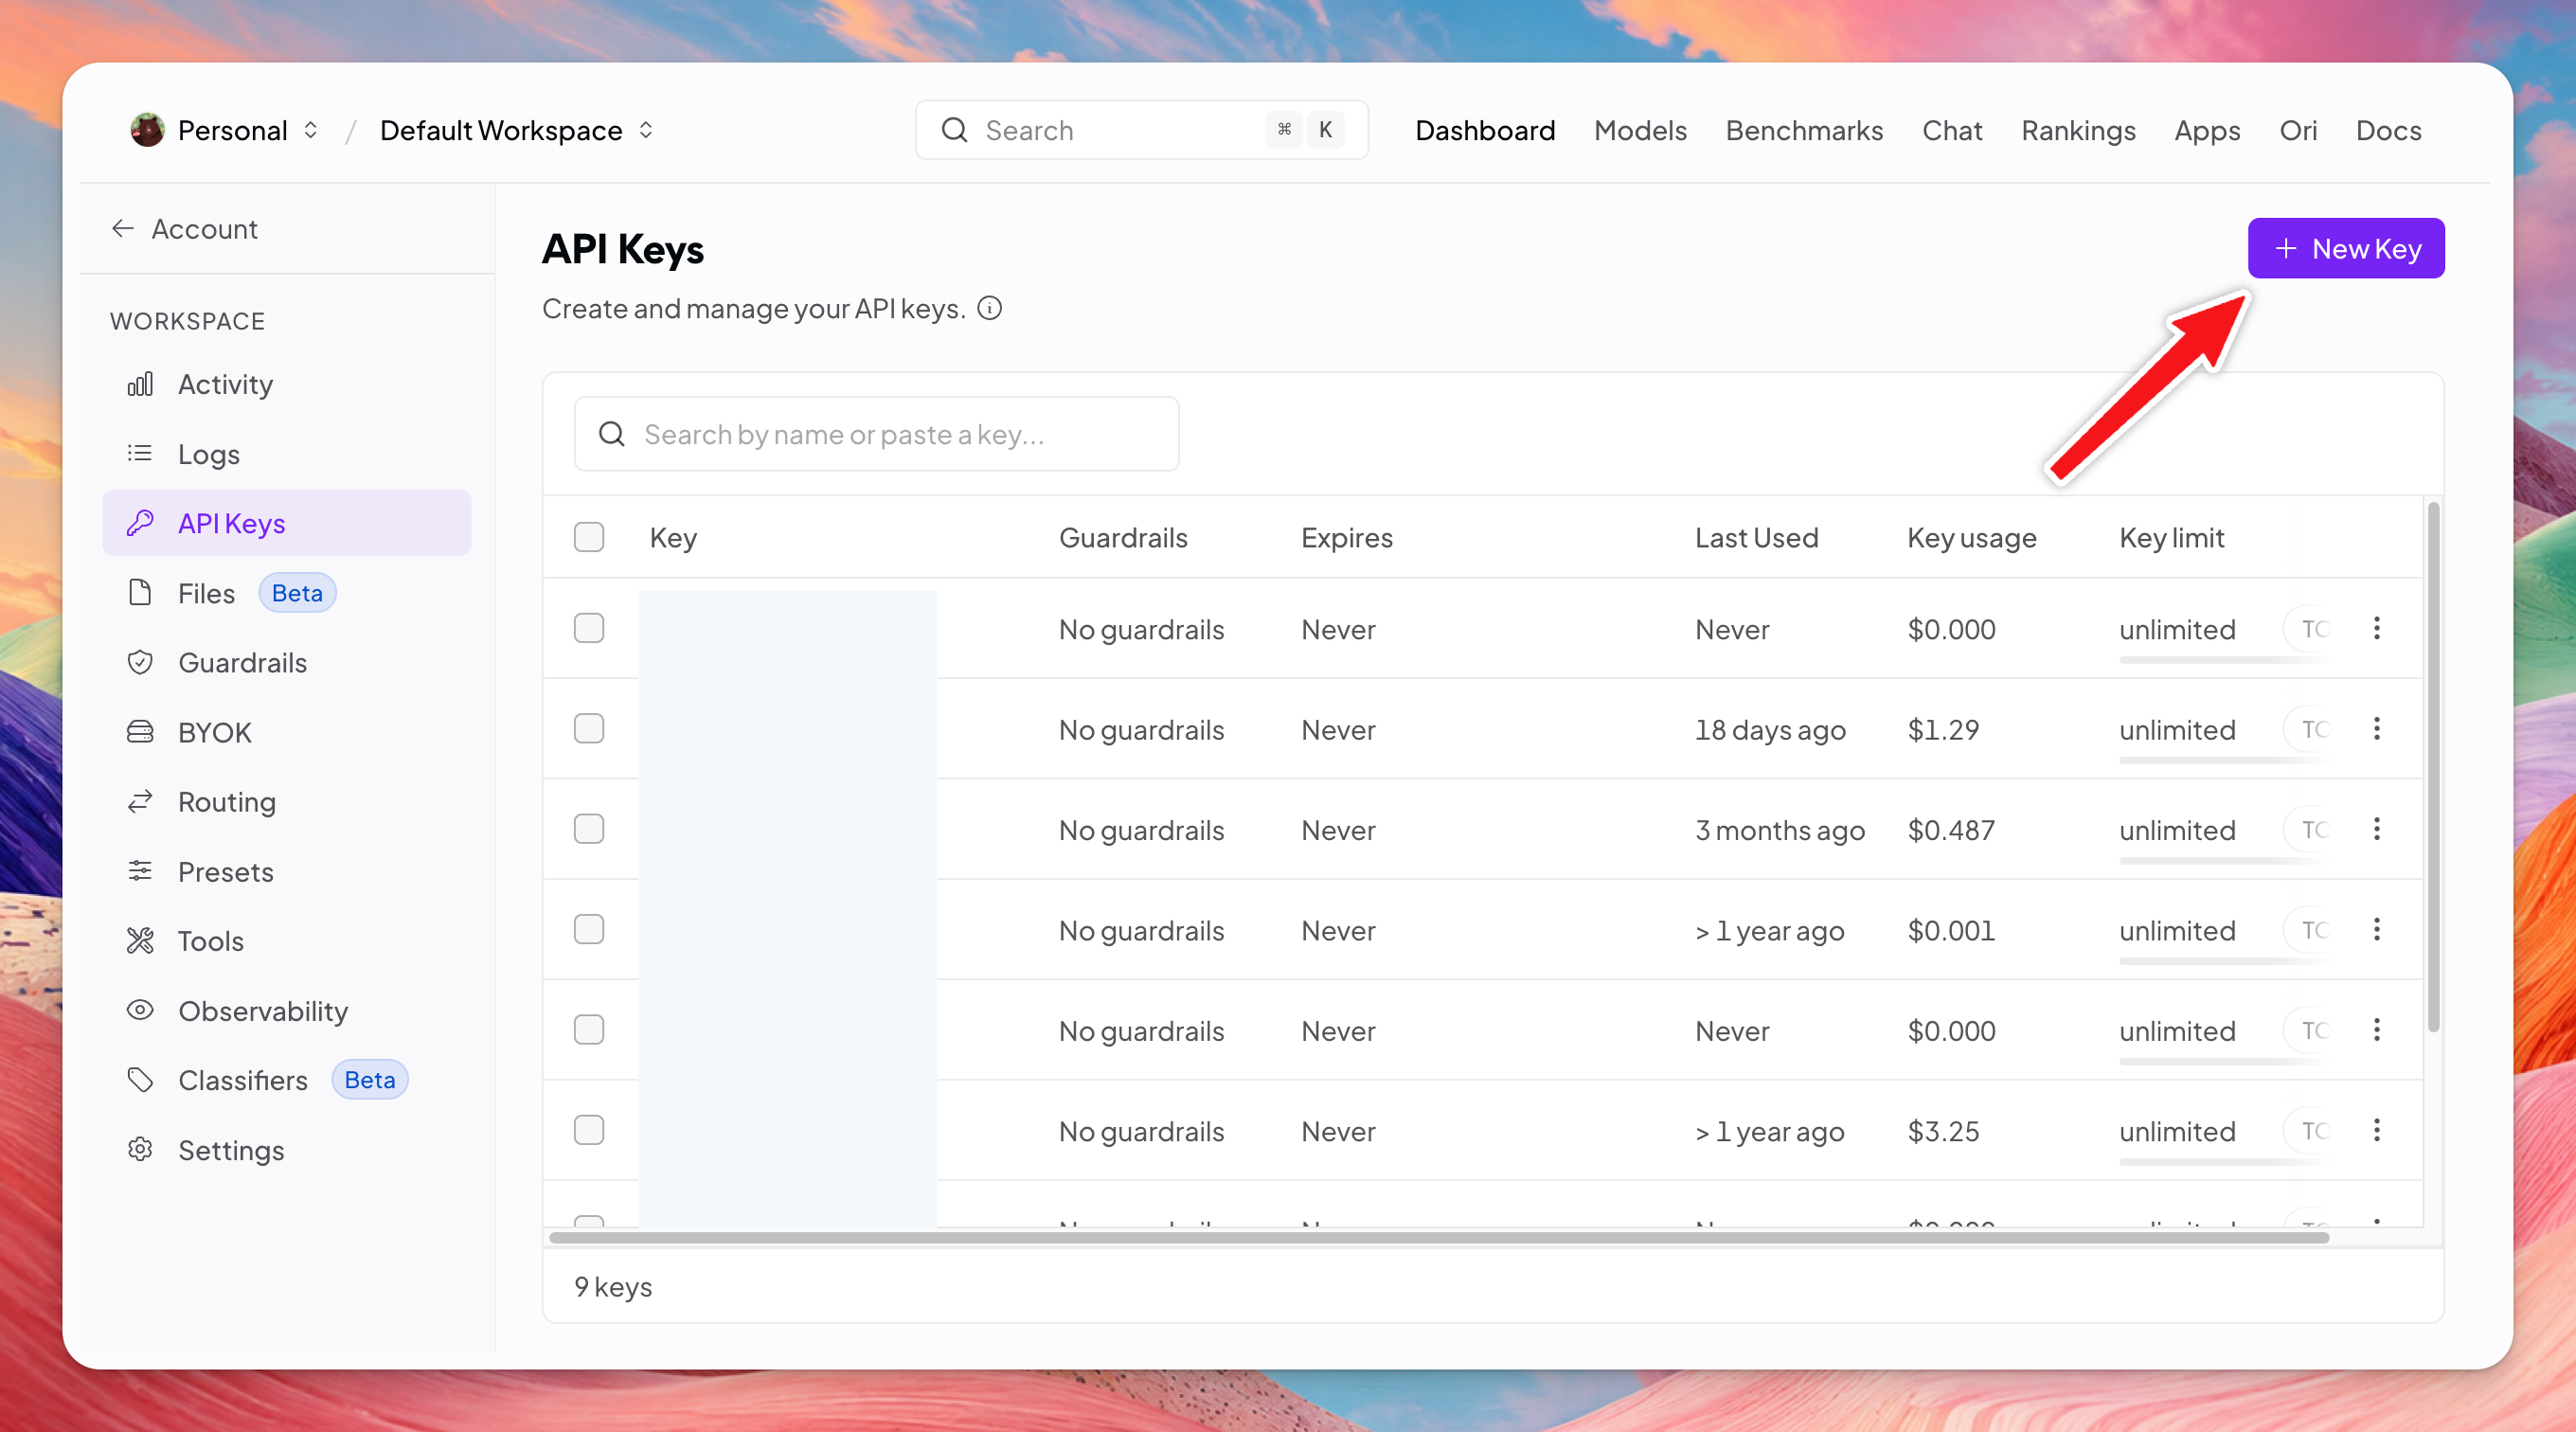The width and height of the screenshot is (2576, 1432).
Task: Check the box for the $0.001 usage key
Action: (589, 929)
